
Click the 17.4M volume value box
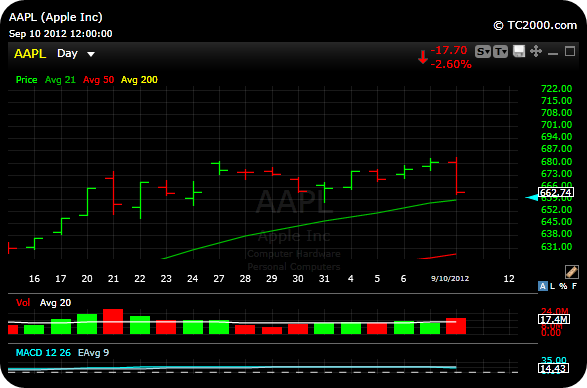click(x=554, y=319)
